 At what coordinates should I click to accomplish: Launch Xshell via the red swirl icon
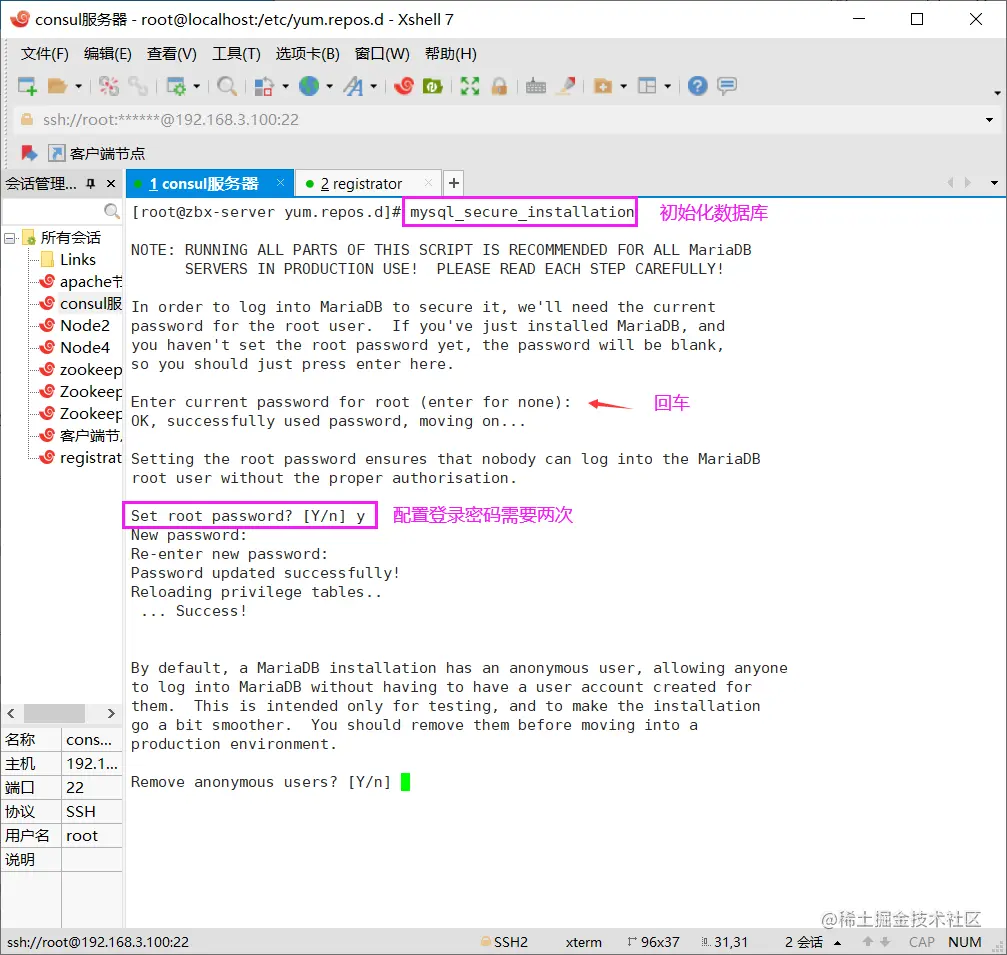(403, 85)
